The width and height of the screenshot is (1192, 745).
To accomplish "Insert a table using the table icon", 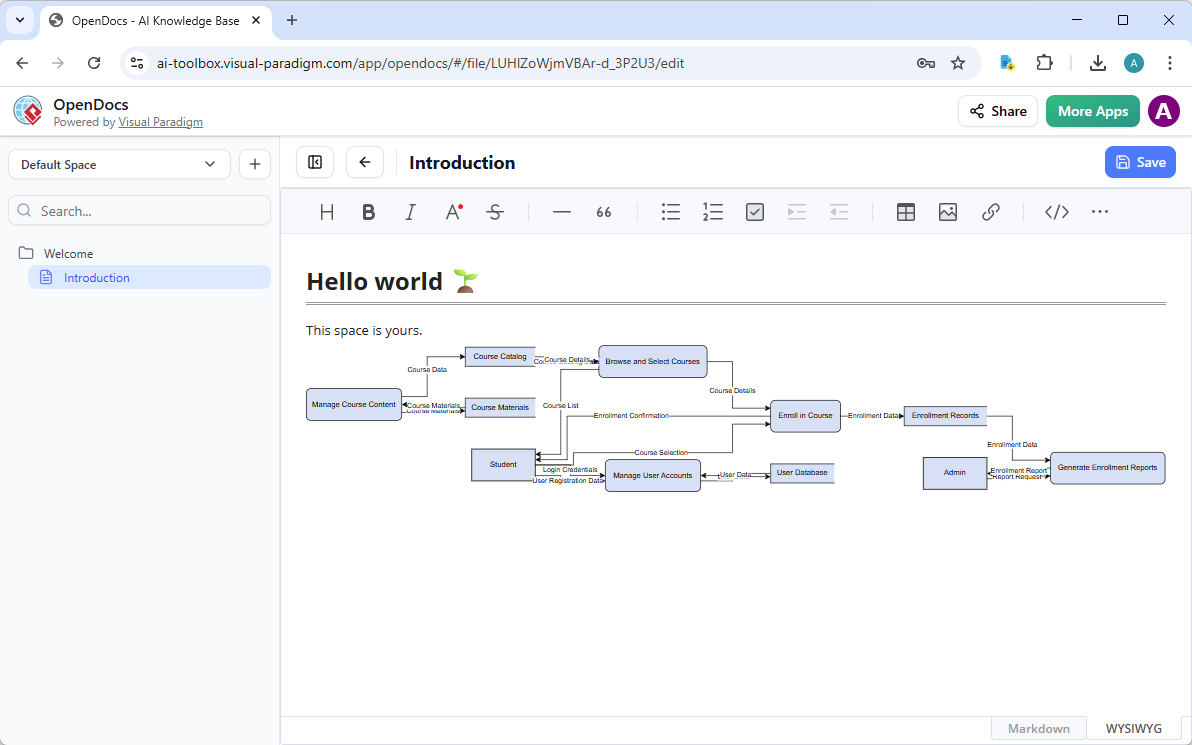I will (905, 211).
